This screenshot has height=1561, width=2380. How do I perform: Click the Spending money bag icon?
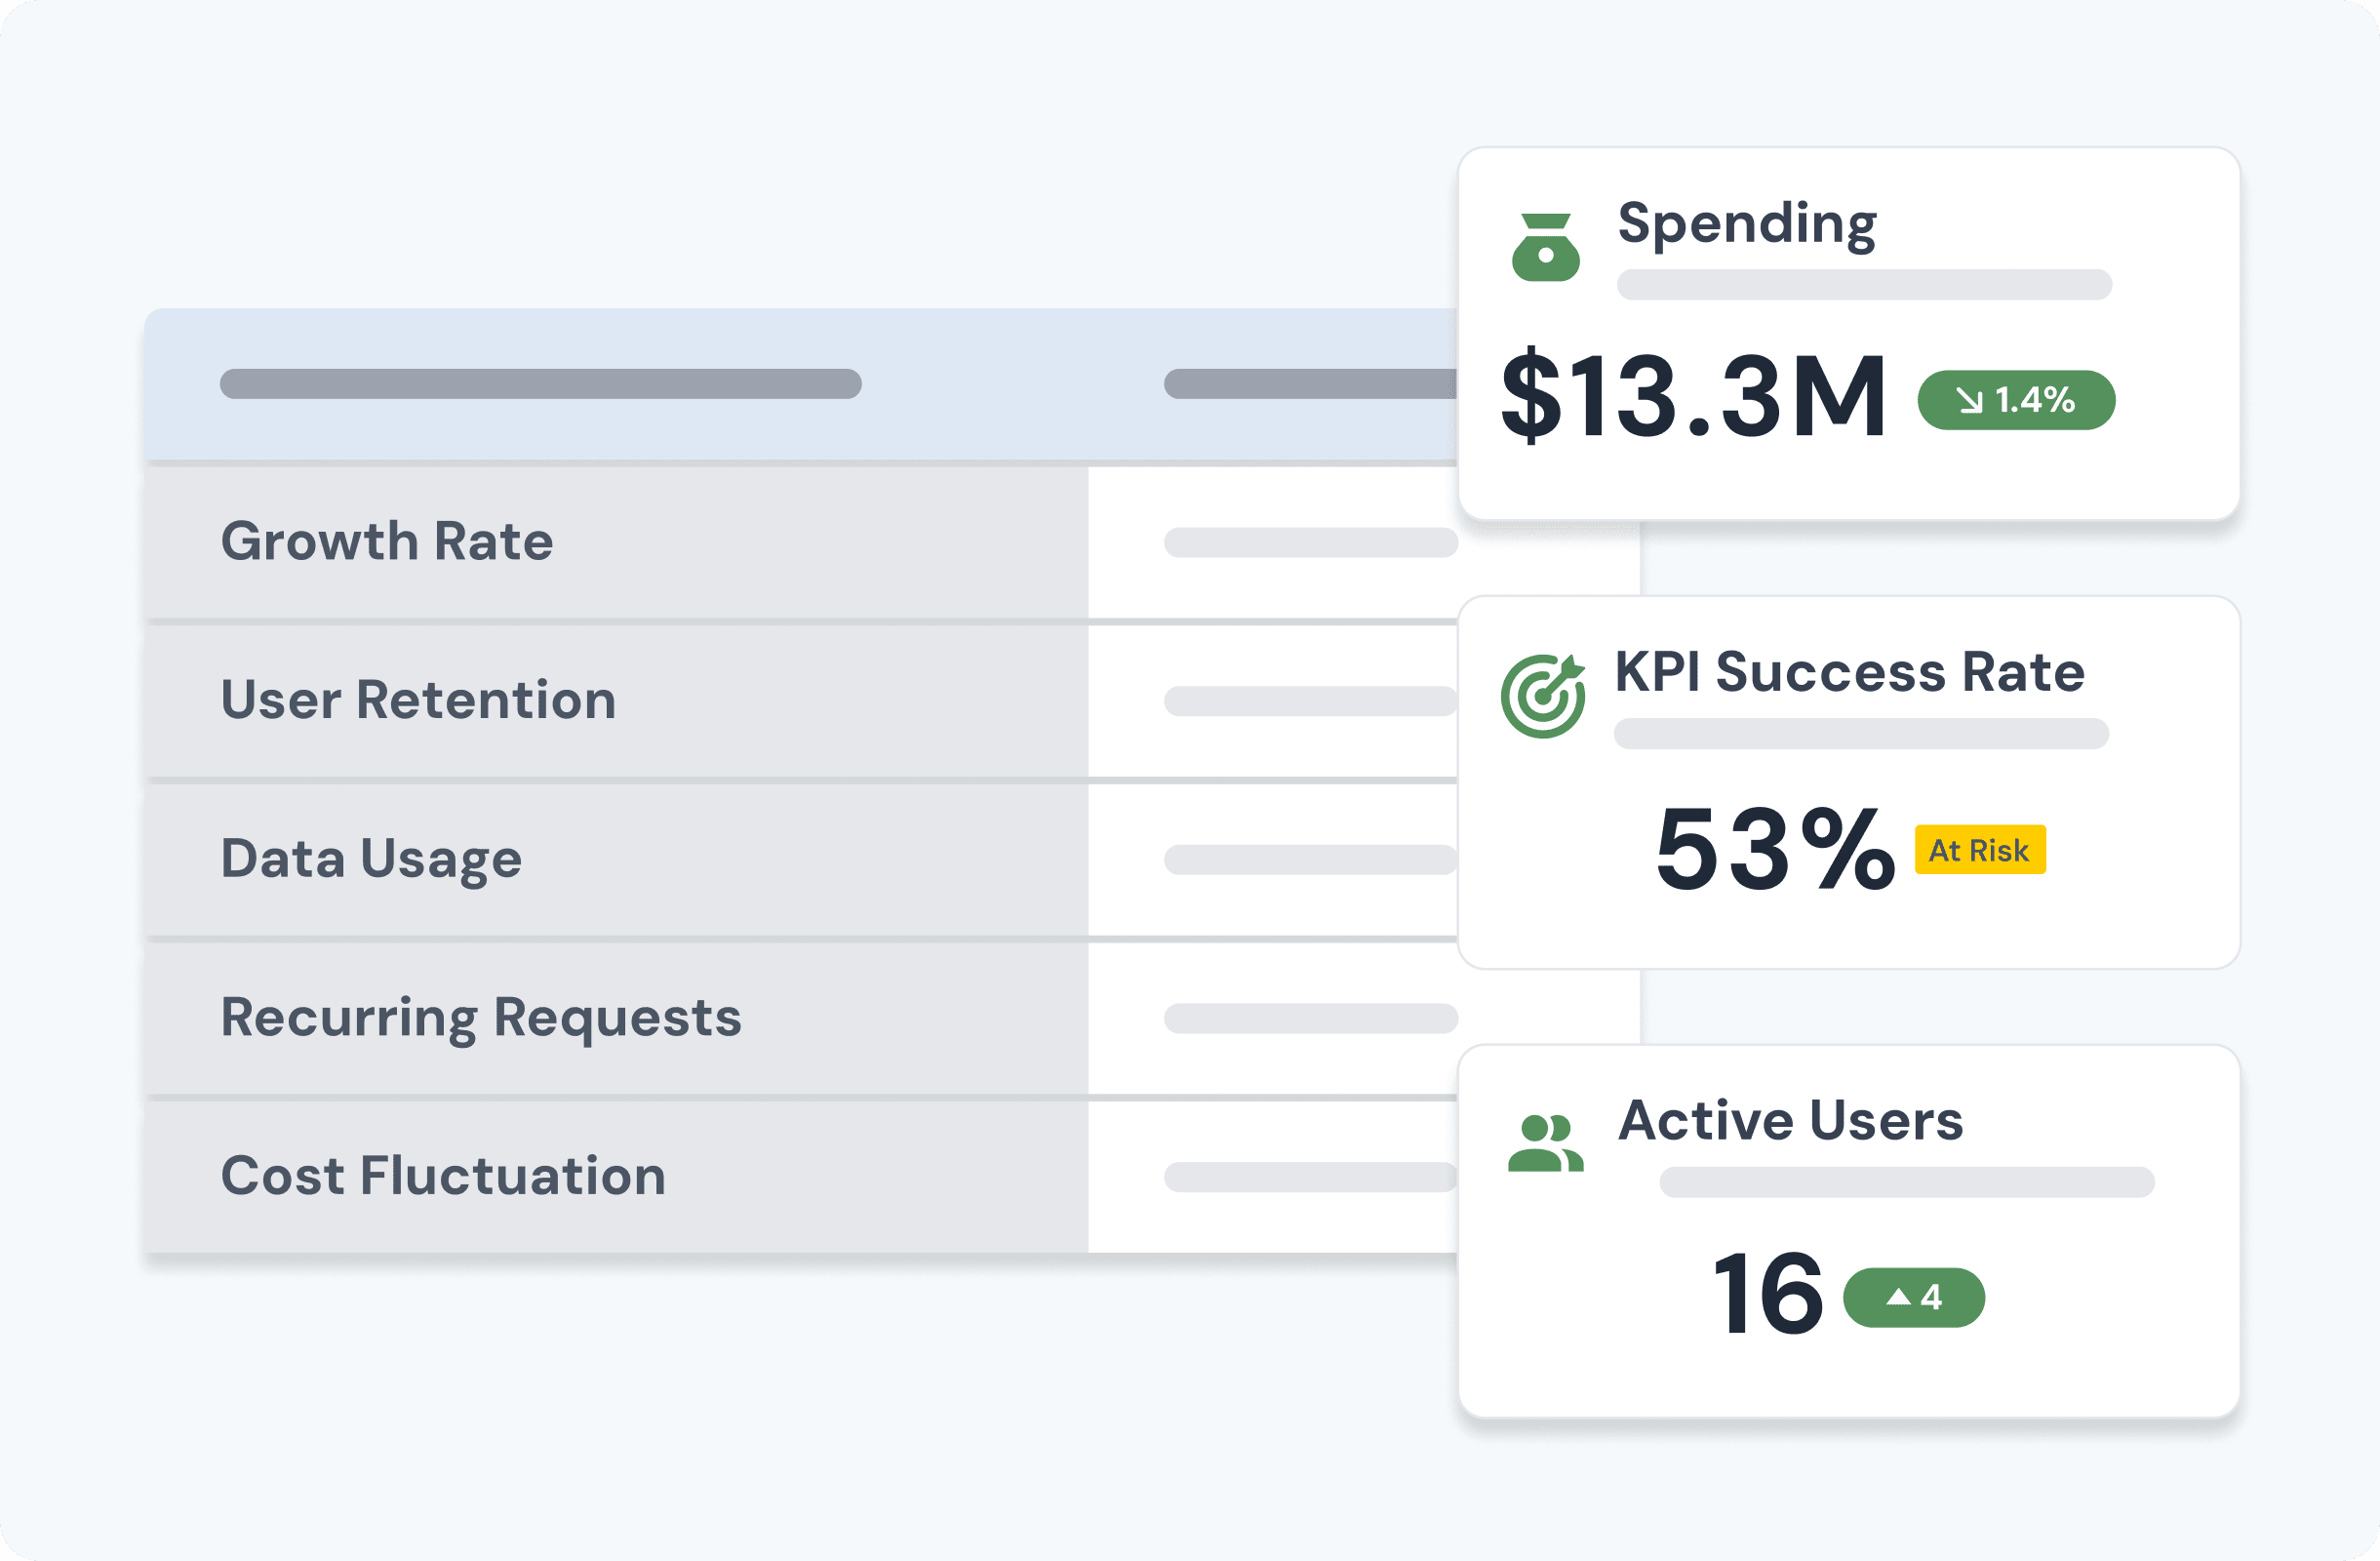(1545, 247)
